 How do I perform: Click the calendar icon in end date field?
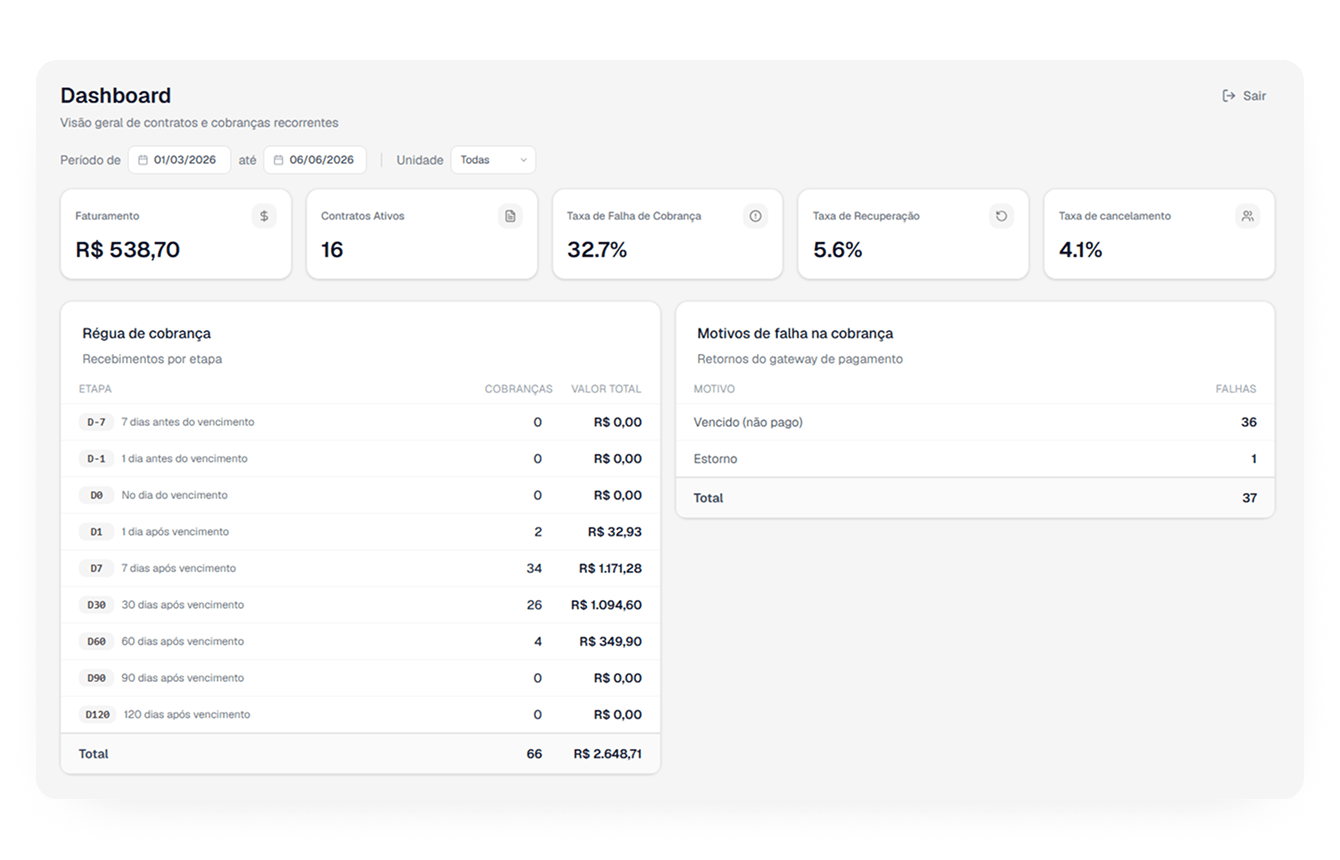click(279, 160)
